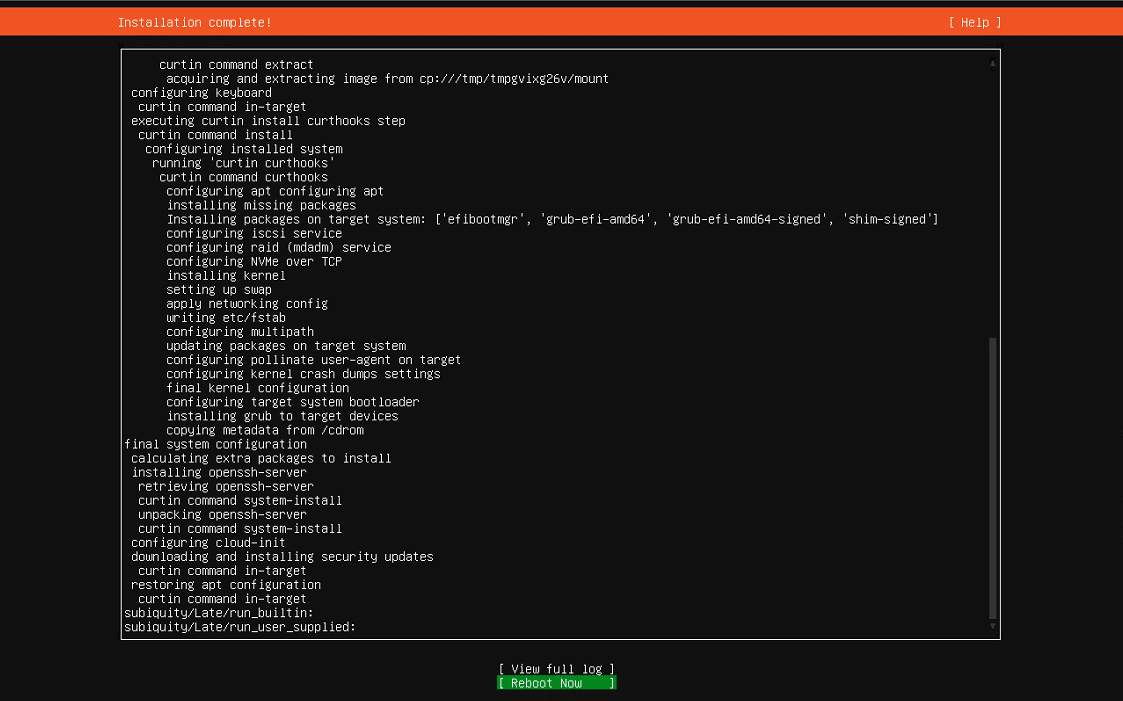This screenshot has height=701, width=1123.
Task: Select the 'final system configuration' log line
Action: pyautogui.click(x=216, y=444)
